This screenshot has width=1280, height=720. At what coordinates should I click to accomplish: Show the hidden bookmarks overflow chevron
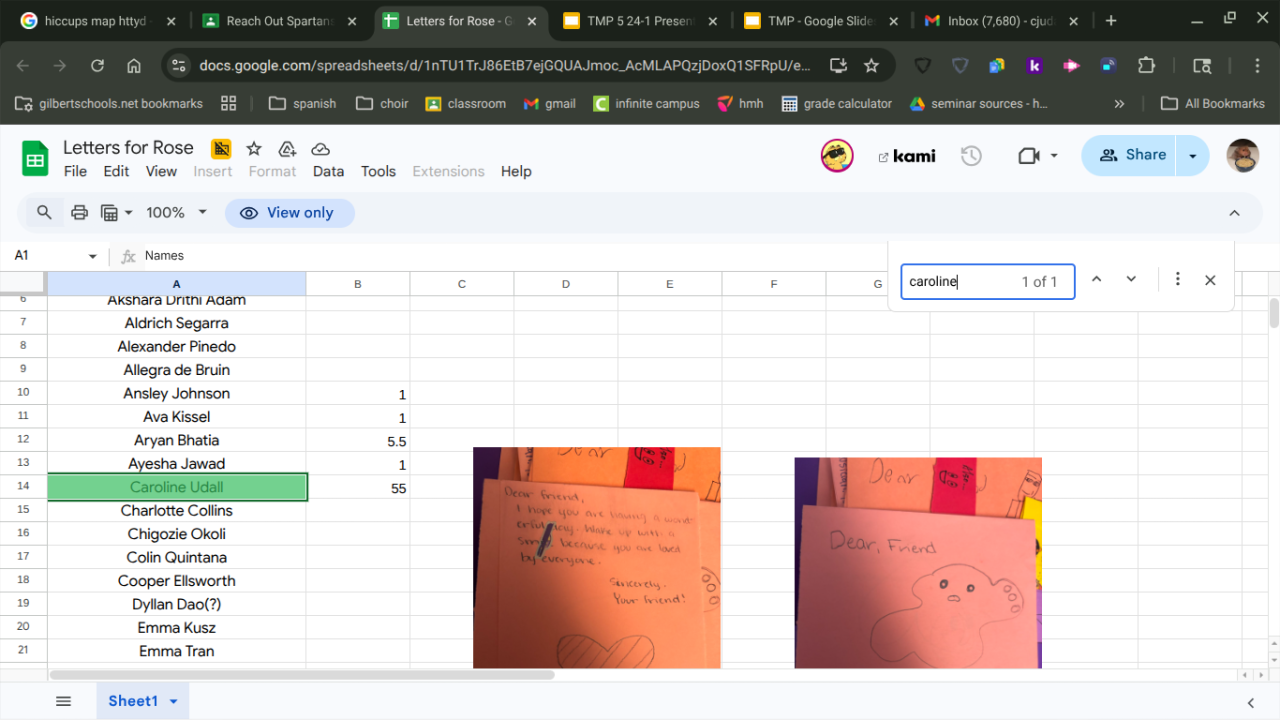click(1119, 103)
